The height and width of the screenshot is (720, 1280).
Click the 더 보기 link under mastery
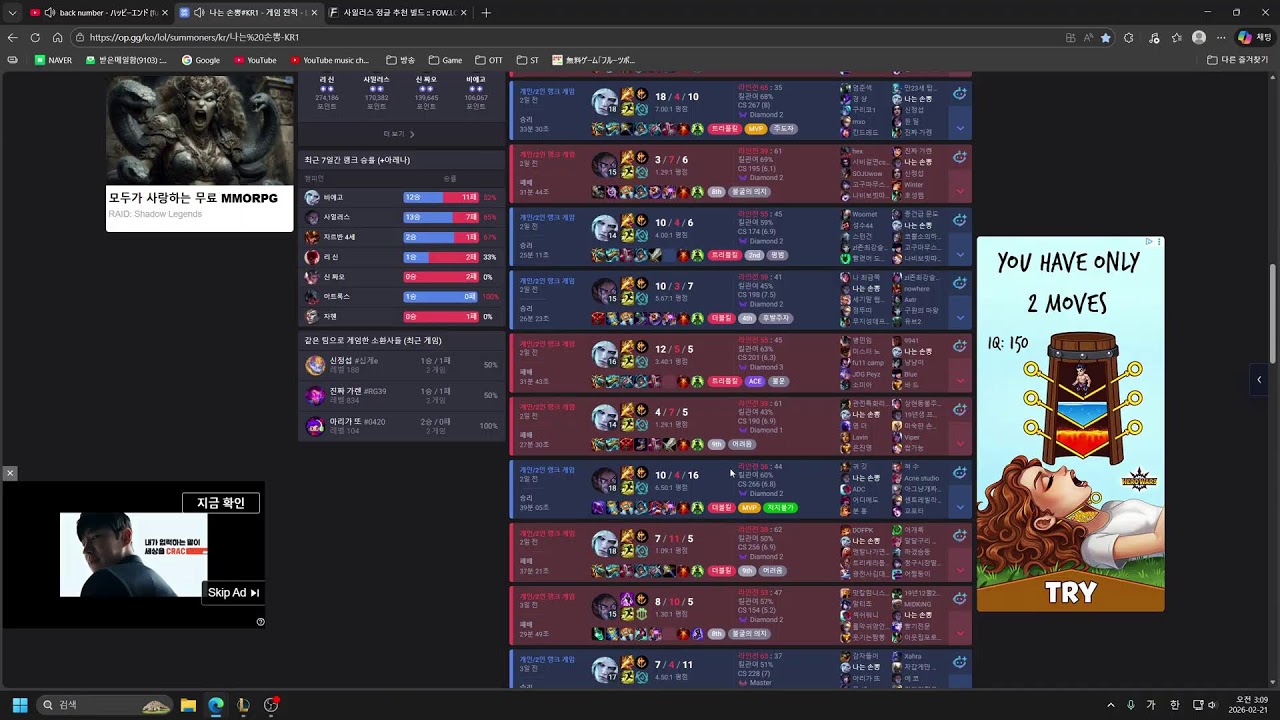pyautogui.click(x=399, y=134)
